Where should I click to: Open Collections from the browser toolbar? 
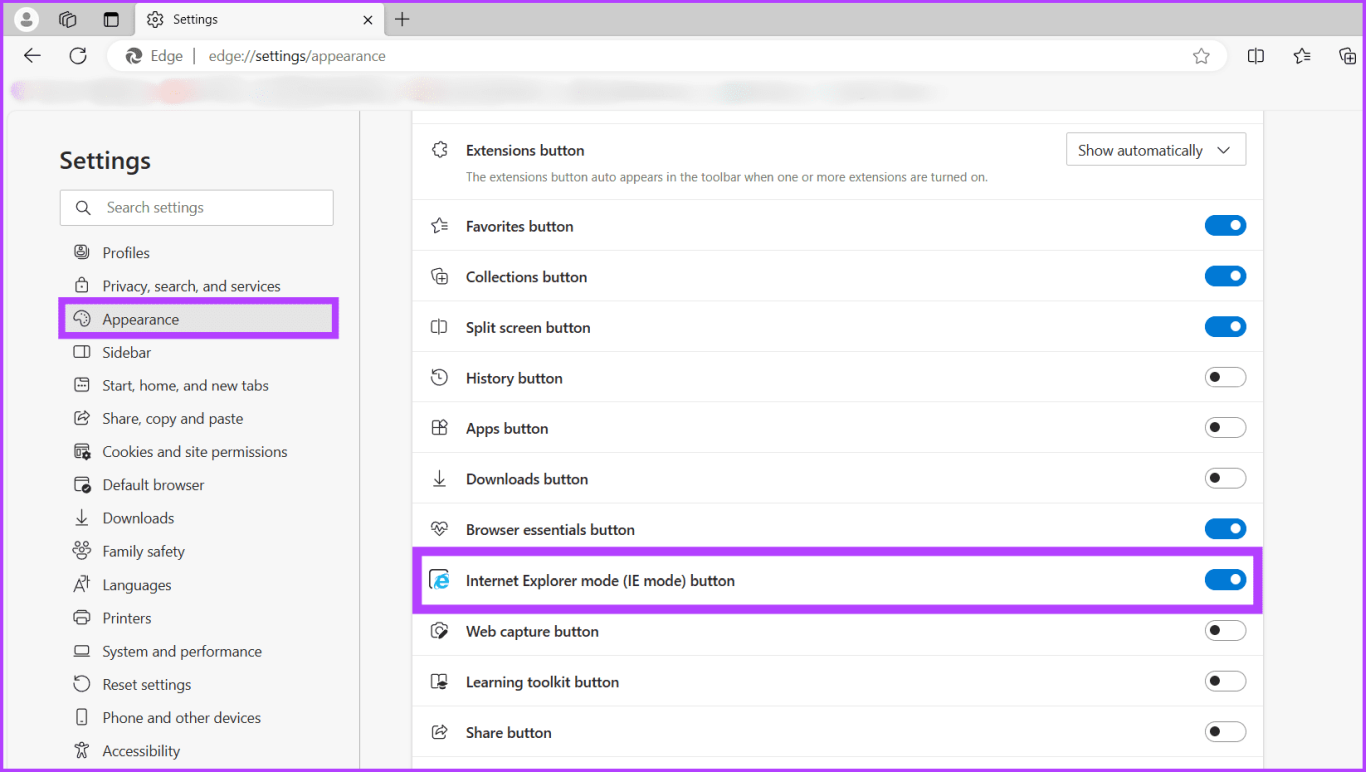tap(1347, 56)
